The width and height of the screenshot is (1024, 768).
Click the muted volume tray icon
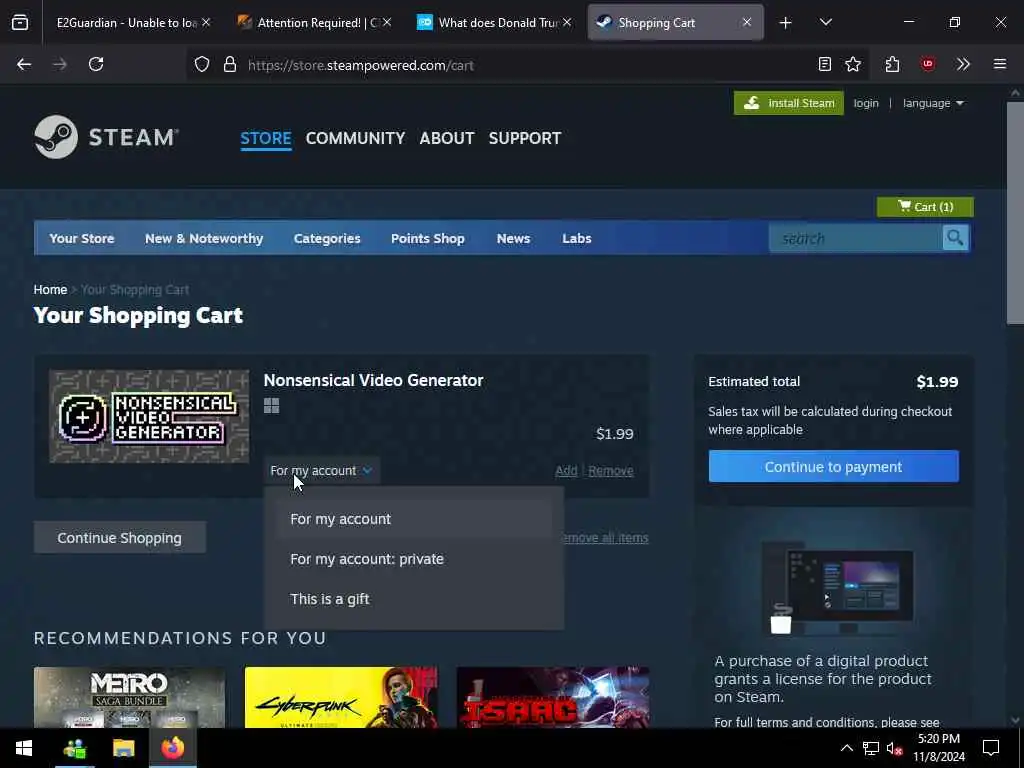pos(894,748)
